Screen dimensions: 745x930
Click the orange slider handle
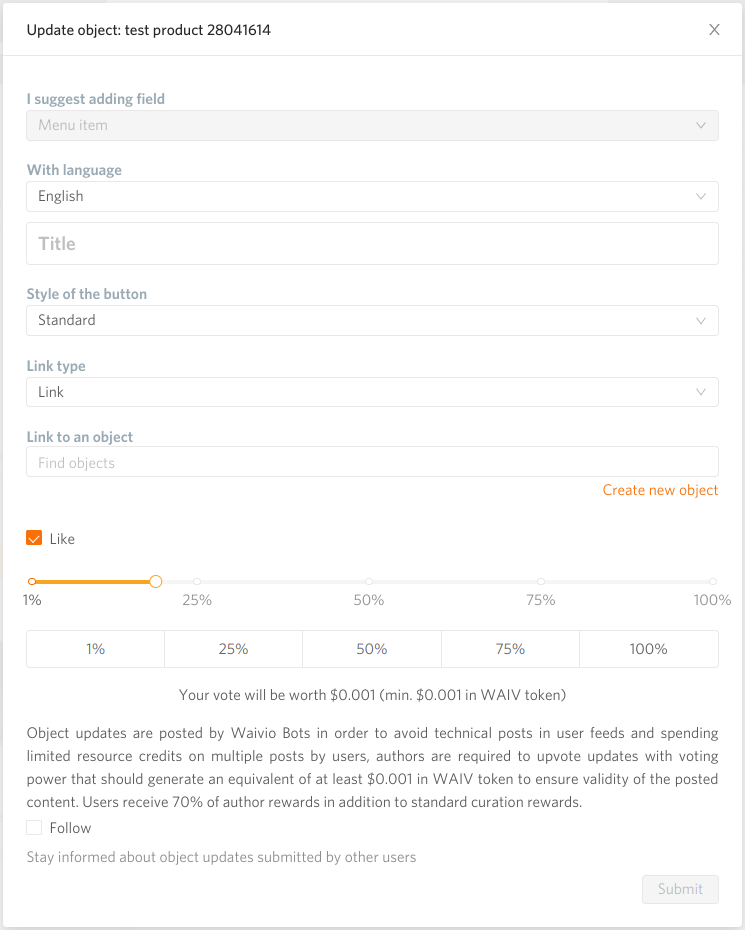click(155, 581)
